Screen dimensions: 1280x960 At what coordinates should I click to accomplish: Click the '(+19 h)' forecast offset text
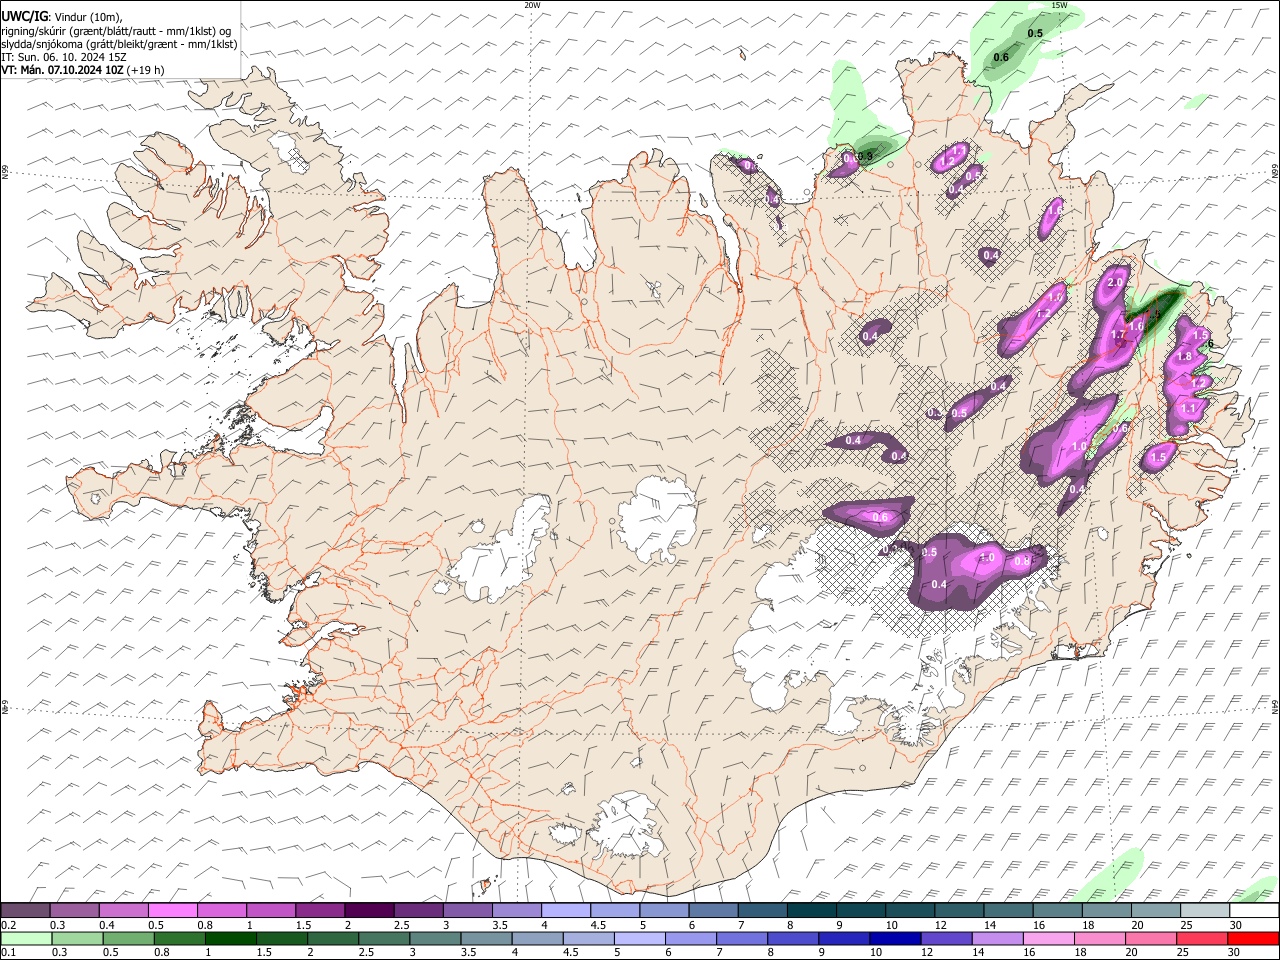click(145, 70)
